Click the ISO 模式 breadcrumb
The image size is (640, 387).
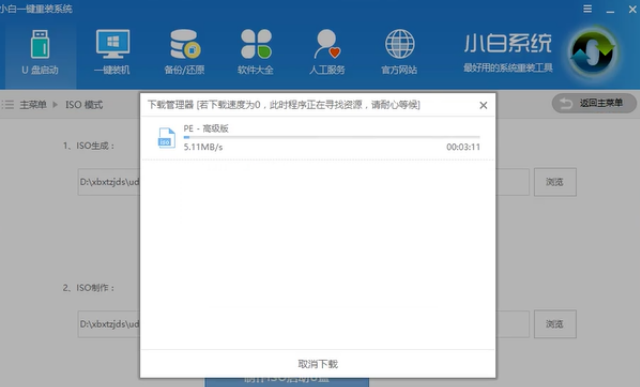[84, 105]
